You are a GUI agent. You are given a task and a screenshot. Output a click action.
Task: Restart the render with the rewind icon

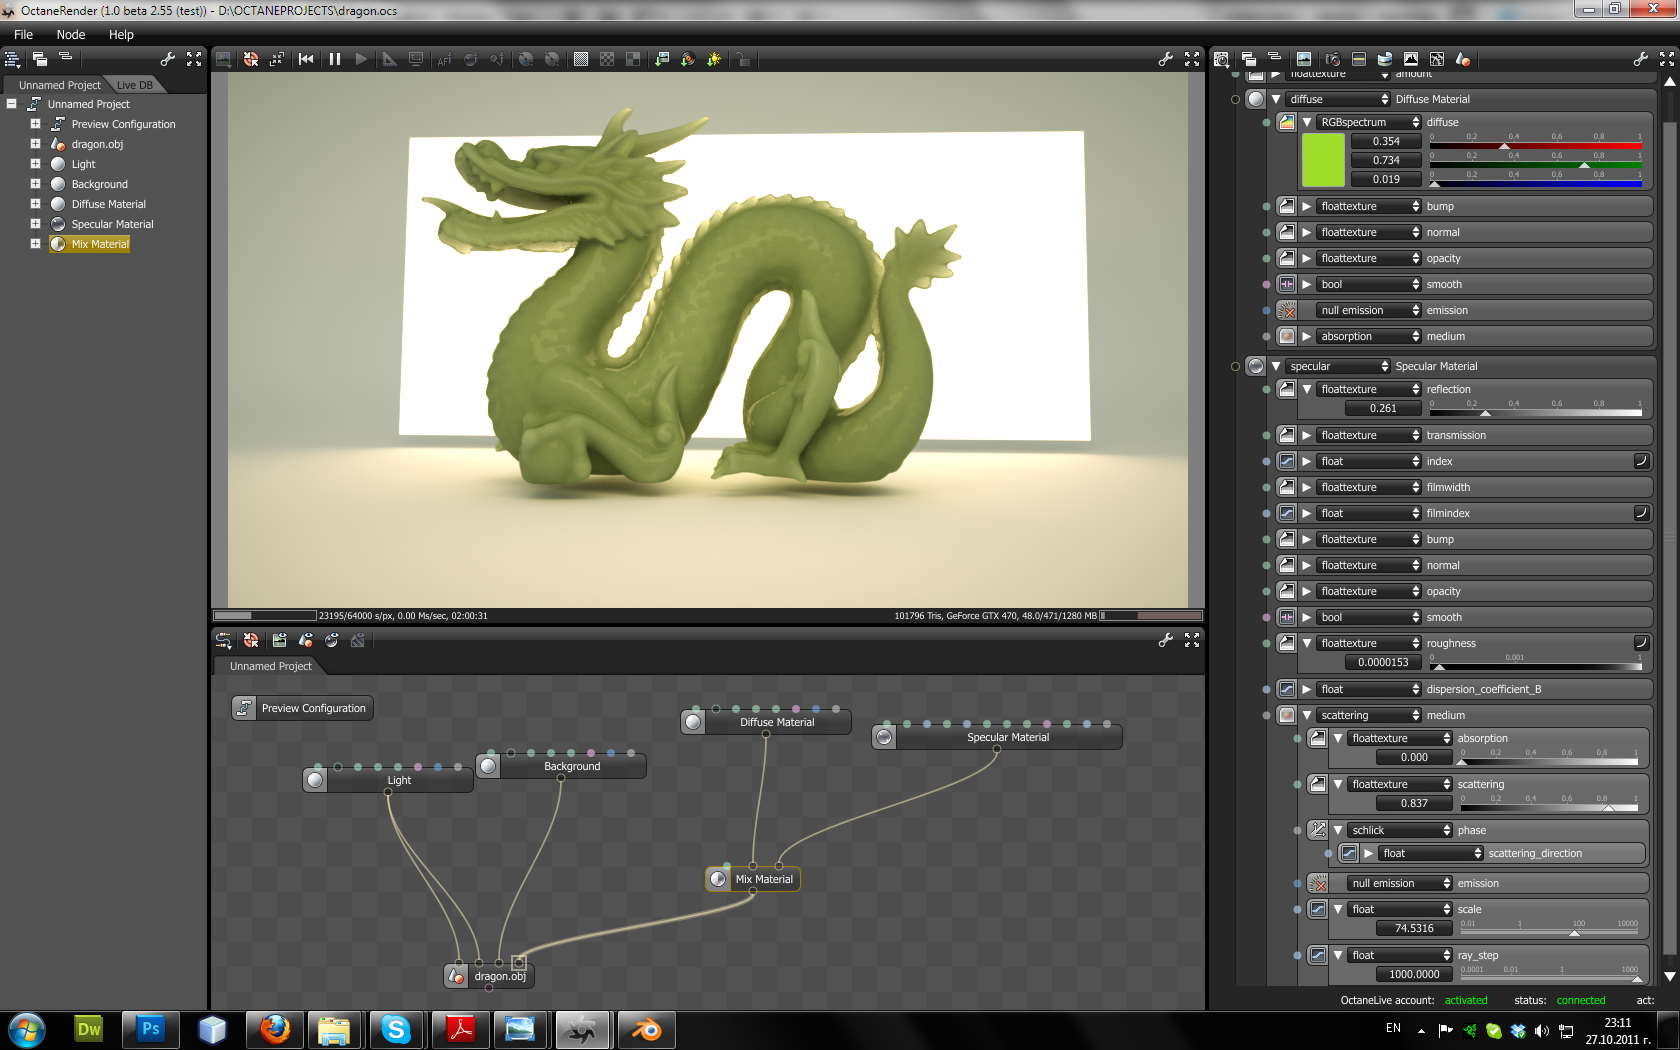tap(306, 59)
